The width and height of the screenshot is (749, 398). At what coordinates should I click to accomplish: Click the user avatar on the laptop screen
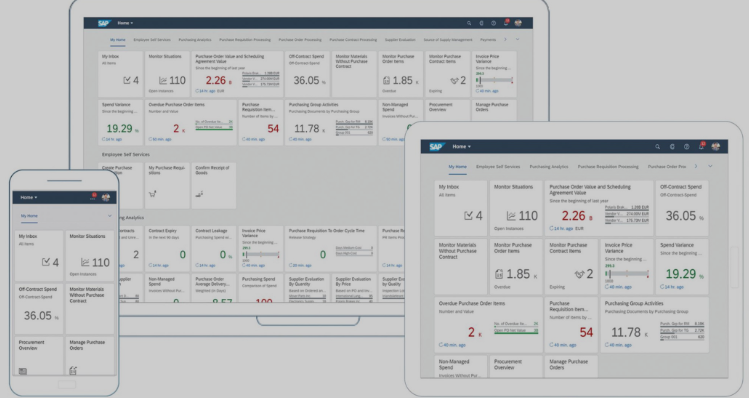518,23
